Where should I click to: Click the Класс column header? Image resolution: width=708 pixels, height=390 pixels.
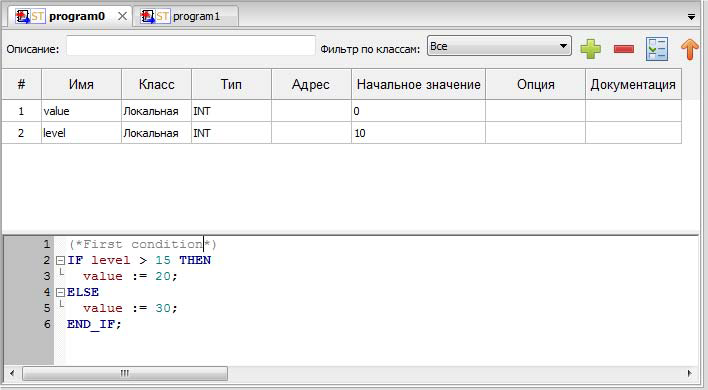coord(156,84)
